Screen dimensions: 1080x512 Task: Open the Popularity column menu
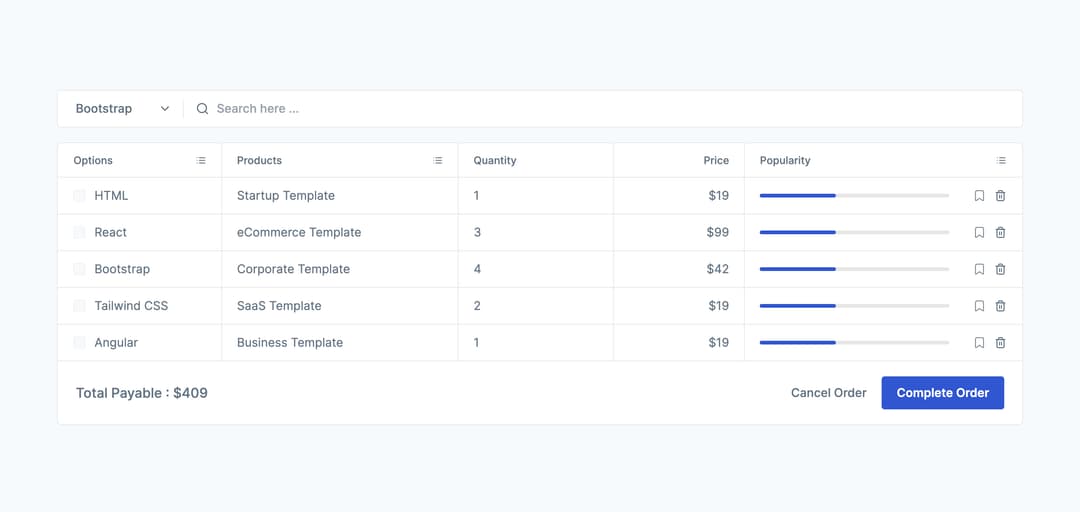click(x=1001, y=161)
